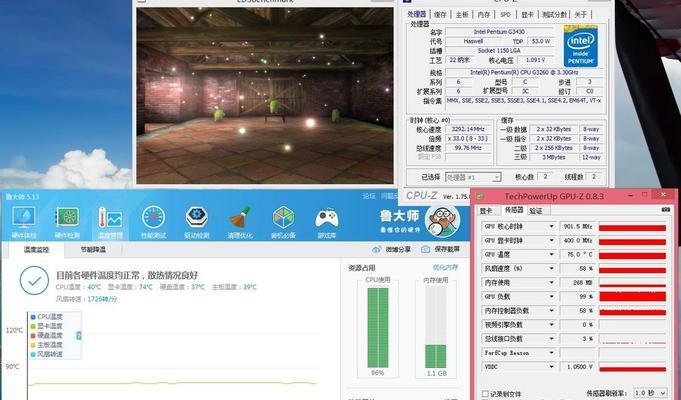Click the temperature status checkmark circle
This screenshot has width=681, height=400.
tap(34, 281)
